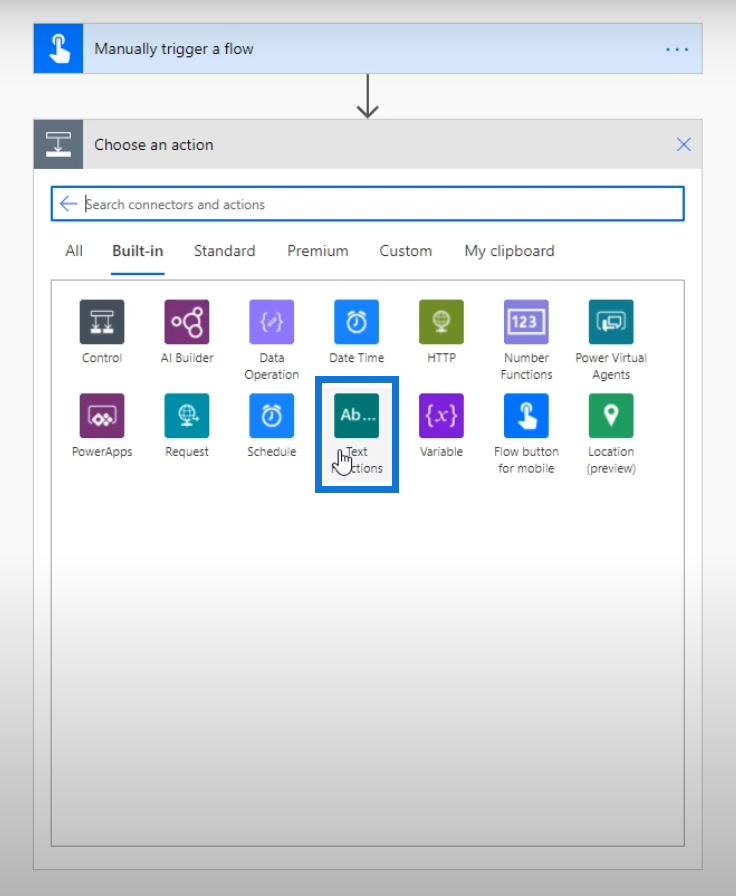Choose the Date Time connector
The image size is (736, 896).
pos(357,322)
